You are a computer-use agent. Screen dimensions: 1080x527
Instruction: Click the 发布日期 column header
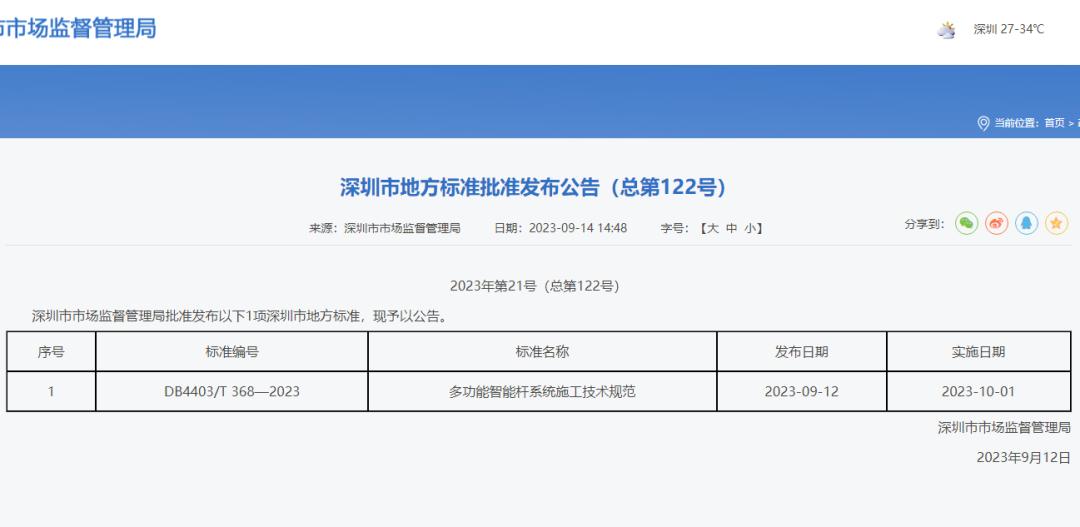coord(801,352)
